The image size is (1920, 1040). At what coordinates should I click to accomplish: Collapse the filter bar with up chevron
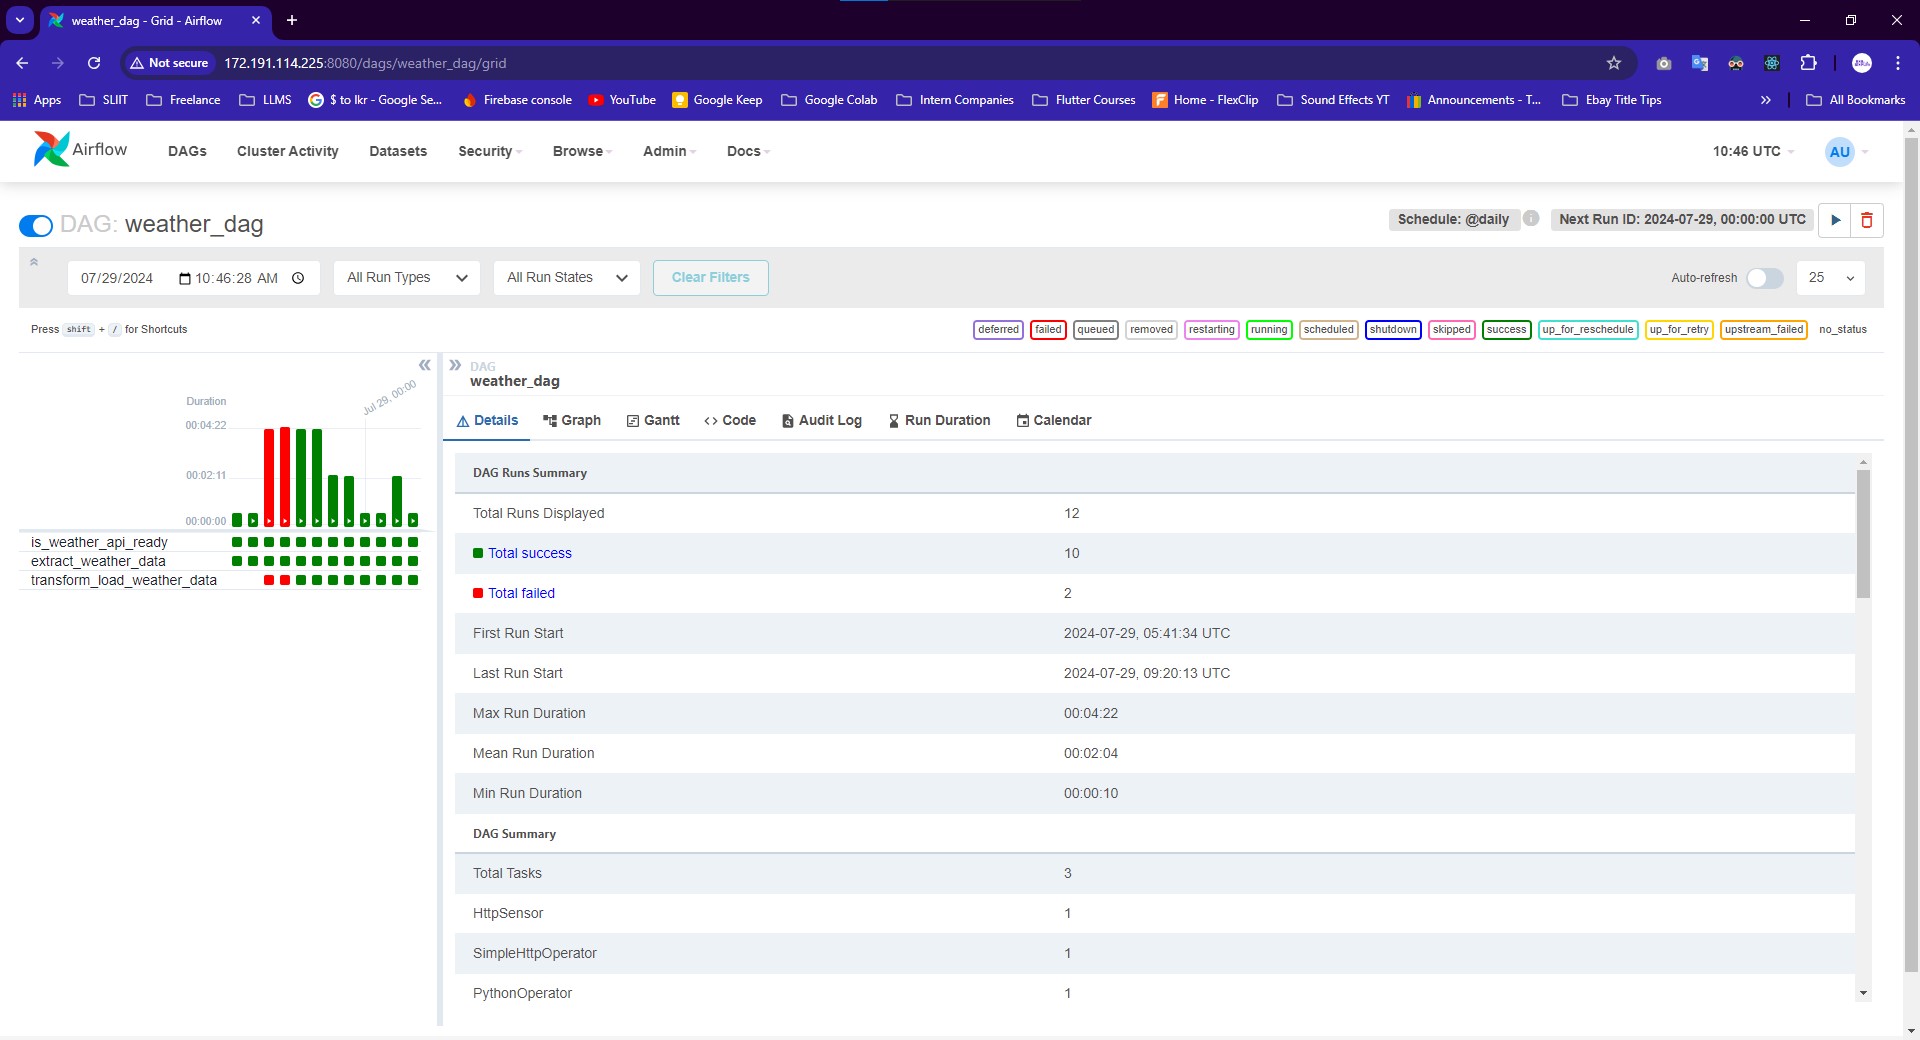(34, 262)
